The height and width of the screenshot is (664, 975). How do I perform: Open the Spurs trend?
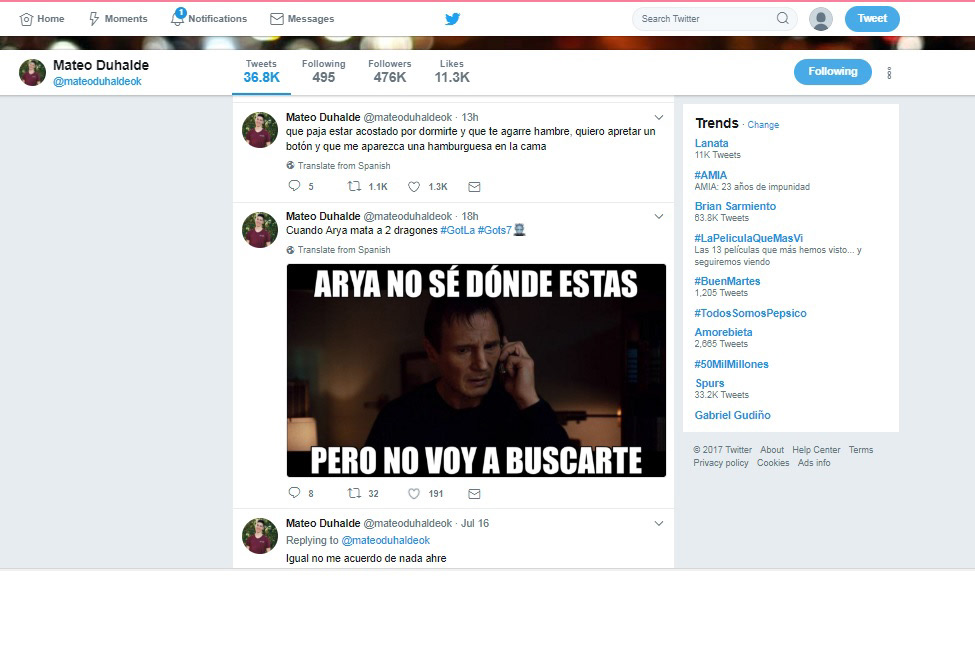(709, 383)
